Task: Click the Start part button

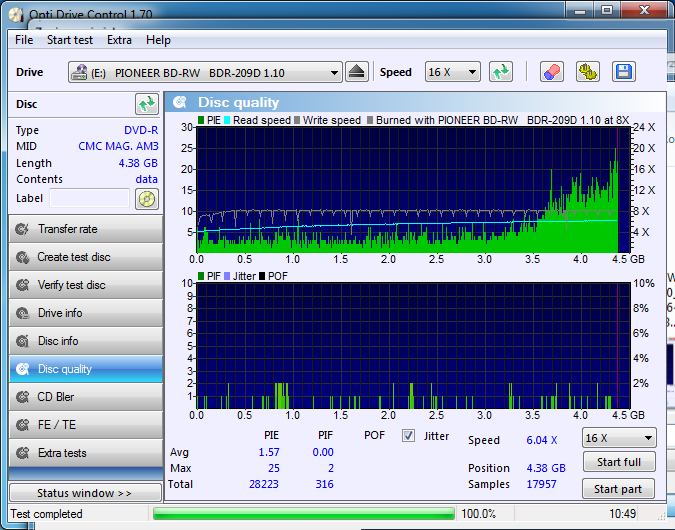Action: (x=619, y=489)
